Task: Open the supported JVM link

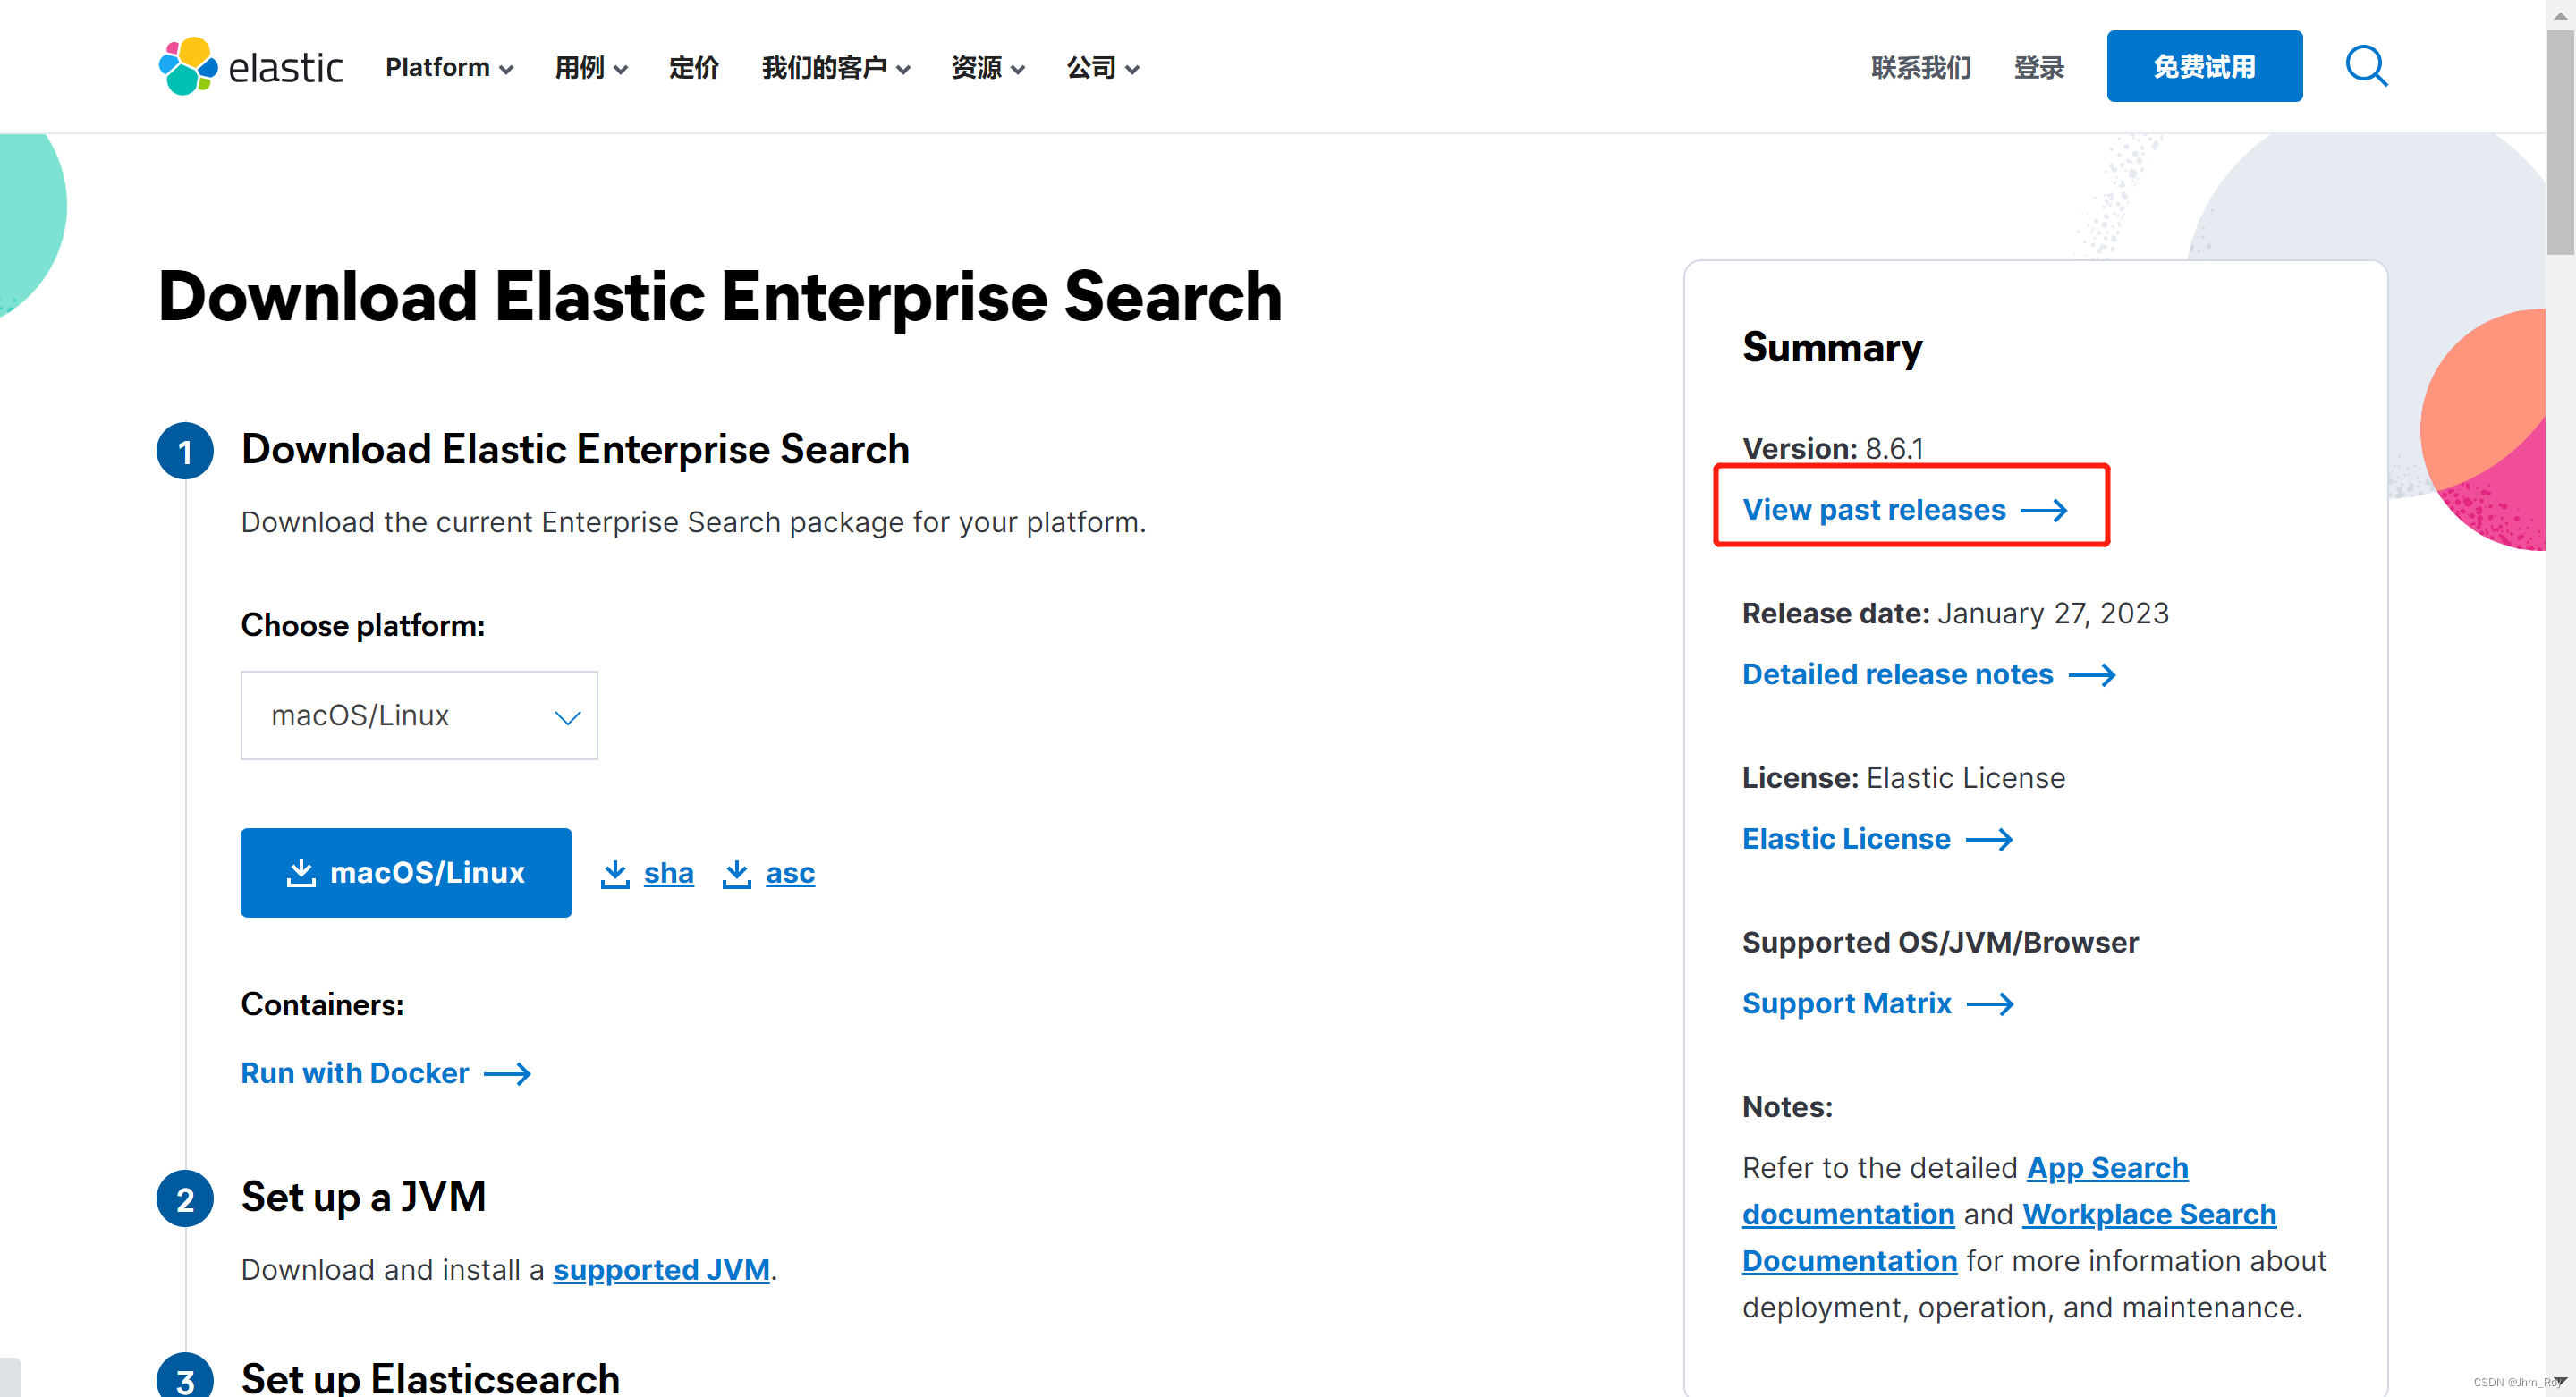Action: 661,1269
